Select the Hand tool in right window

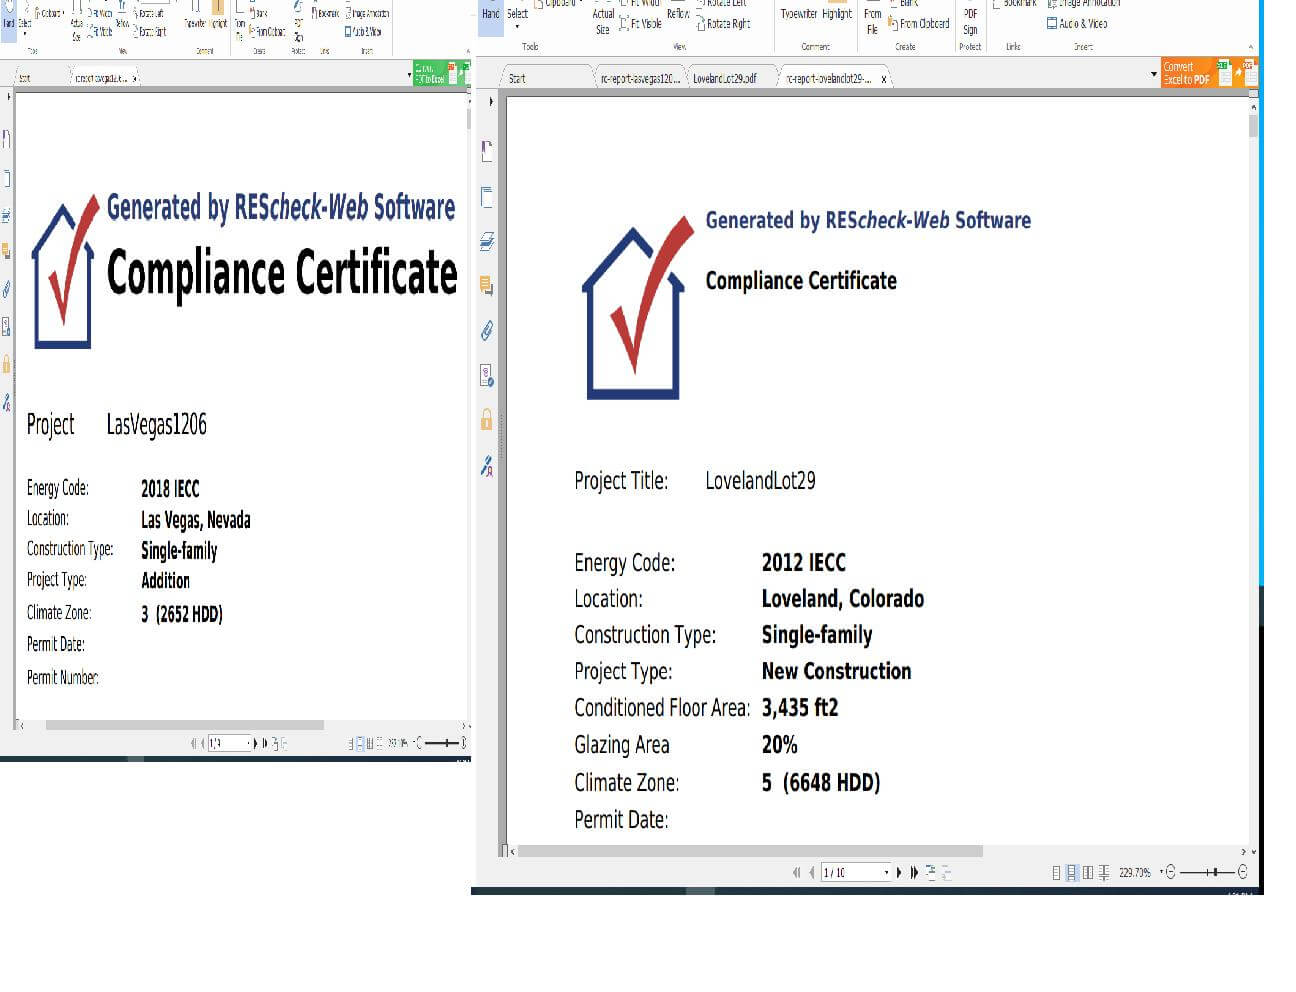(490, 14)
